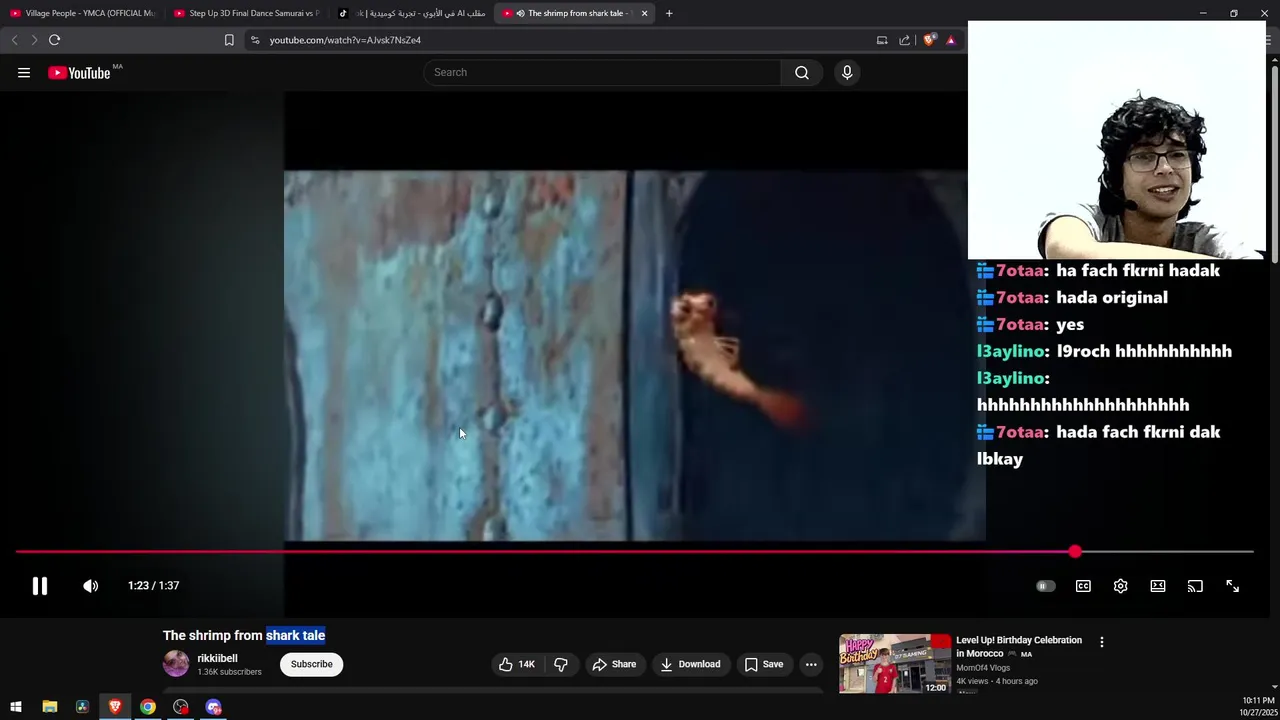The height and width of the screenshot is (720, 1280).
Task: Click the 1:23 / 1:37 time display
Action: click(x=153, y=586)
